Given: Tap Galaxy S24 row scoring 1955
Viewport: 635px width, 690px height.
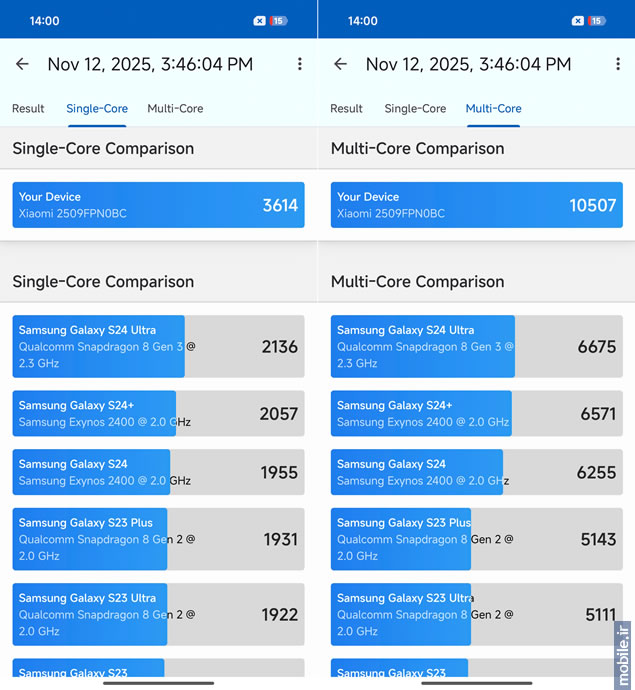Looking at the screenshot, I should point(158,472).
